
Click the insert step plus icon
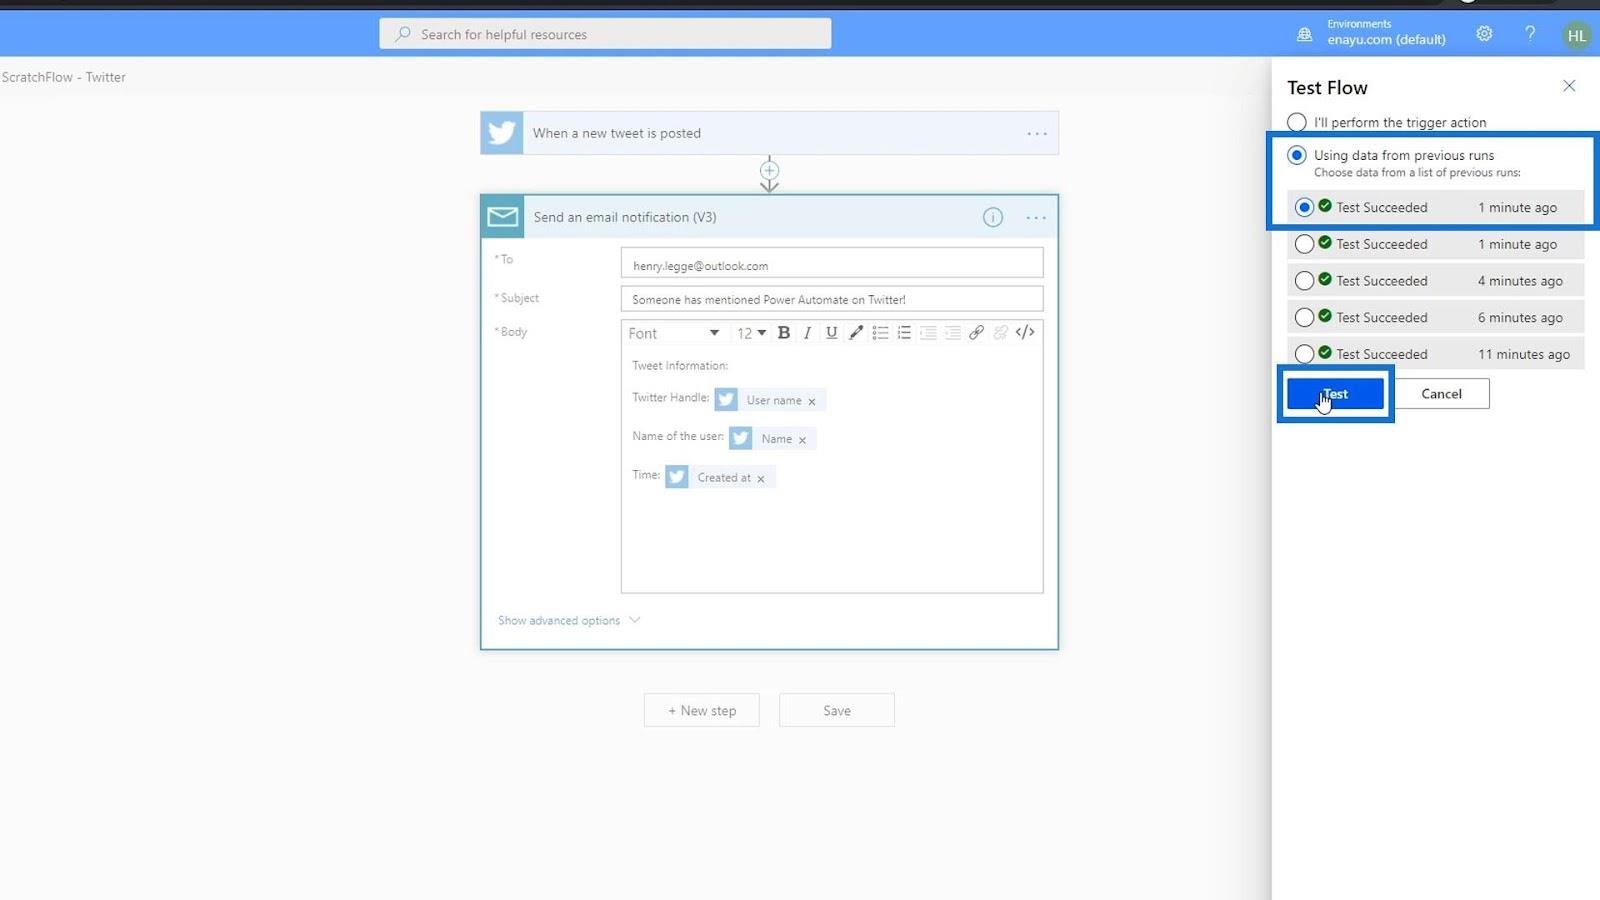pos(769,170)
